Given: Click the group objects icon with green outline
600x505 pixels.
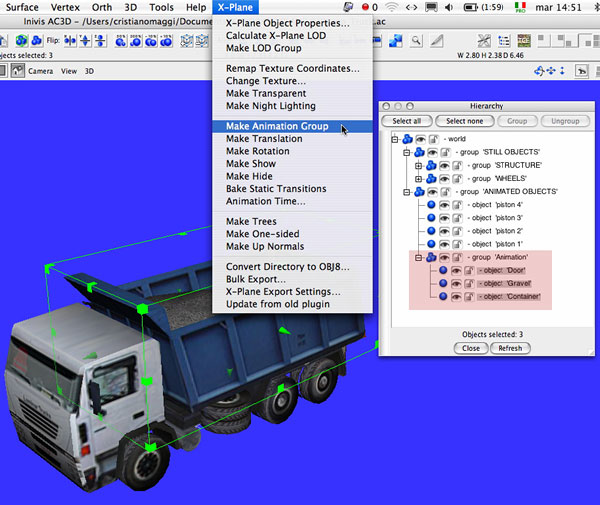Looking at the screenshot, I should coord(21,40).
